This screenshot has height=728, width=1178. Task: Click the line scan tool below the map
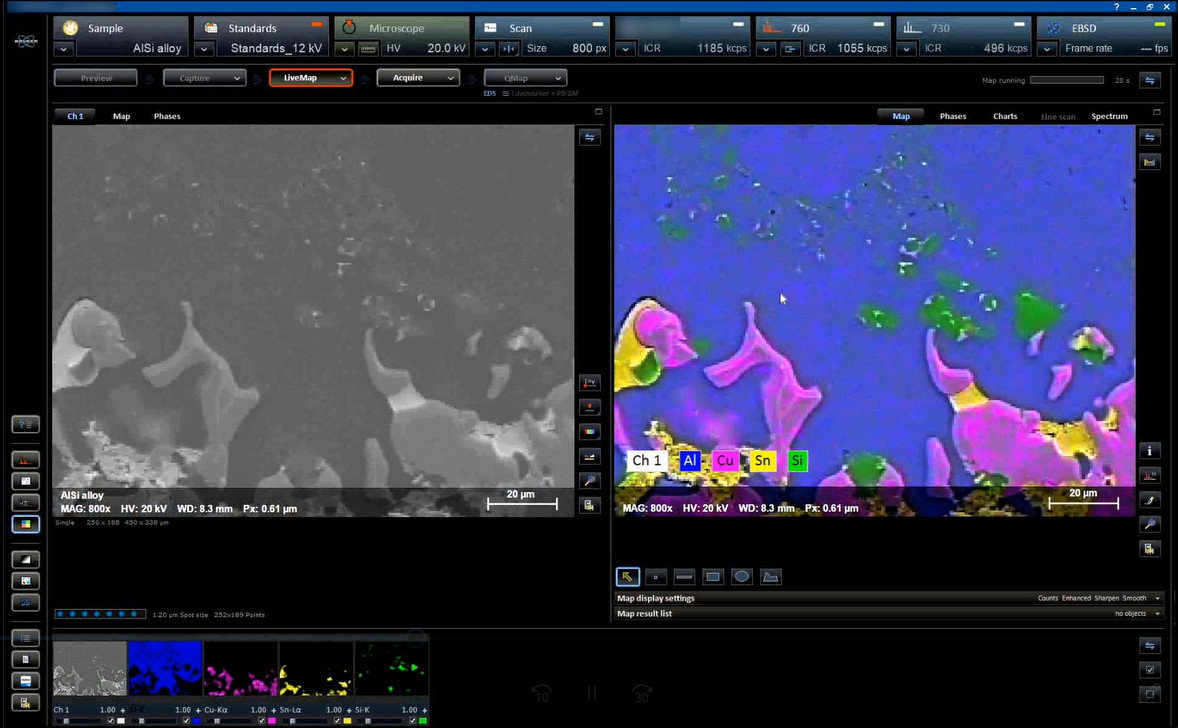click(x=684, y=576)
